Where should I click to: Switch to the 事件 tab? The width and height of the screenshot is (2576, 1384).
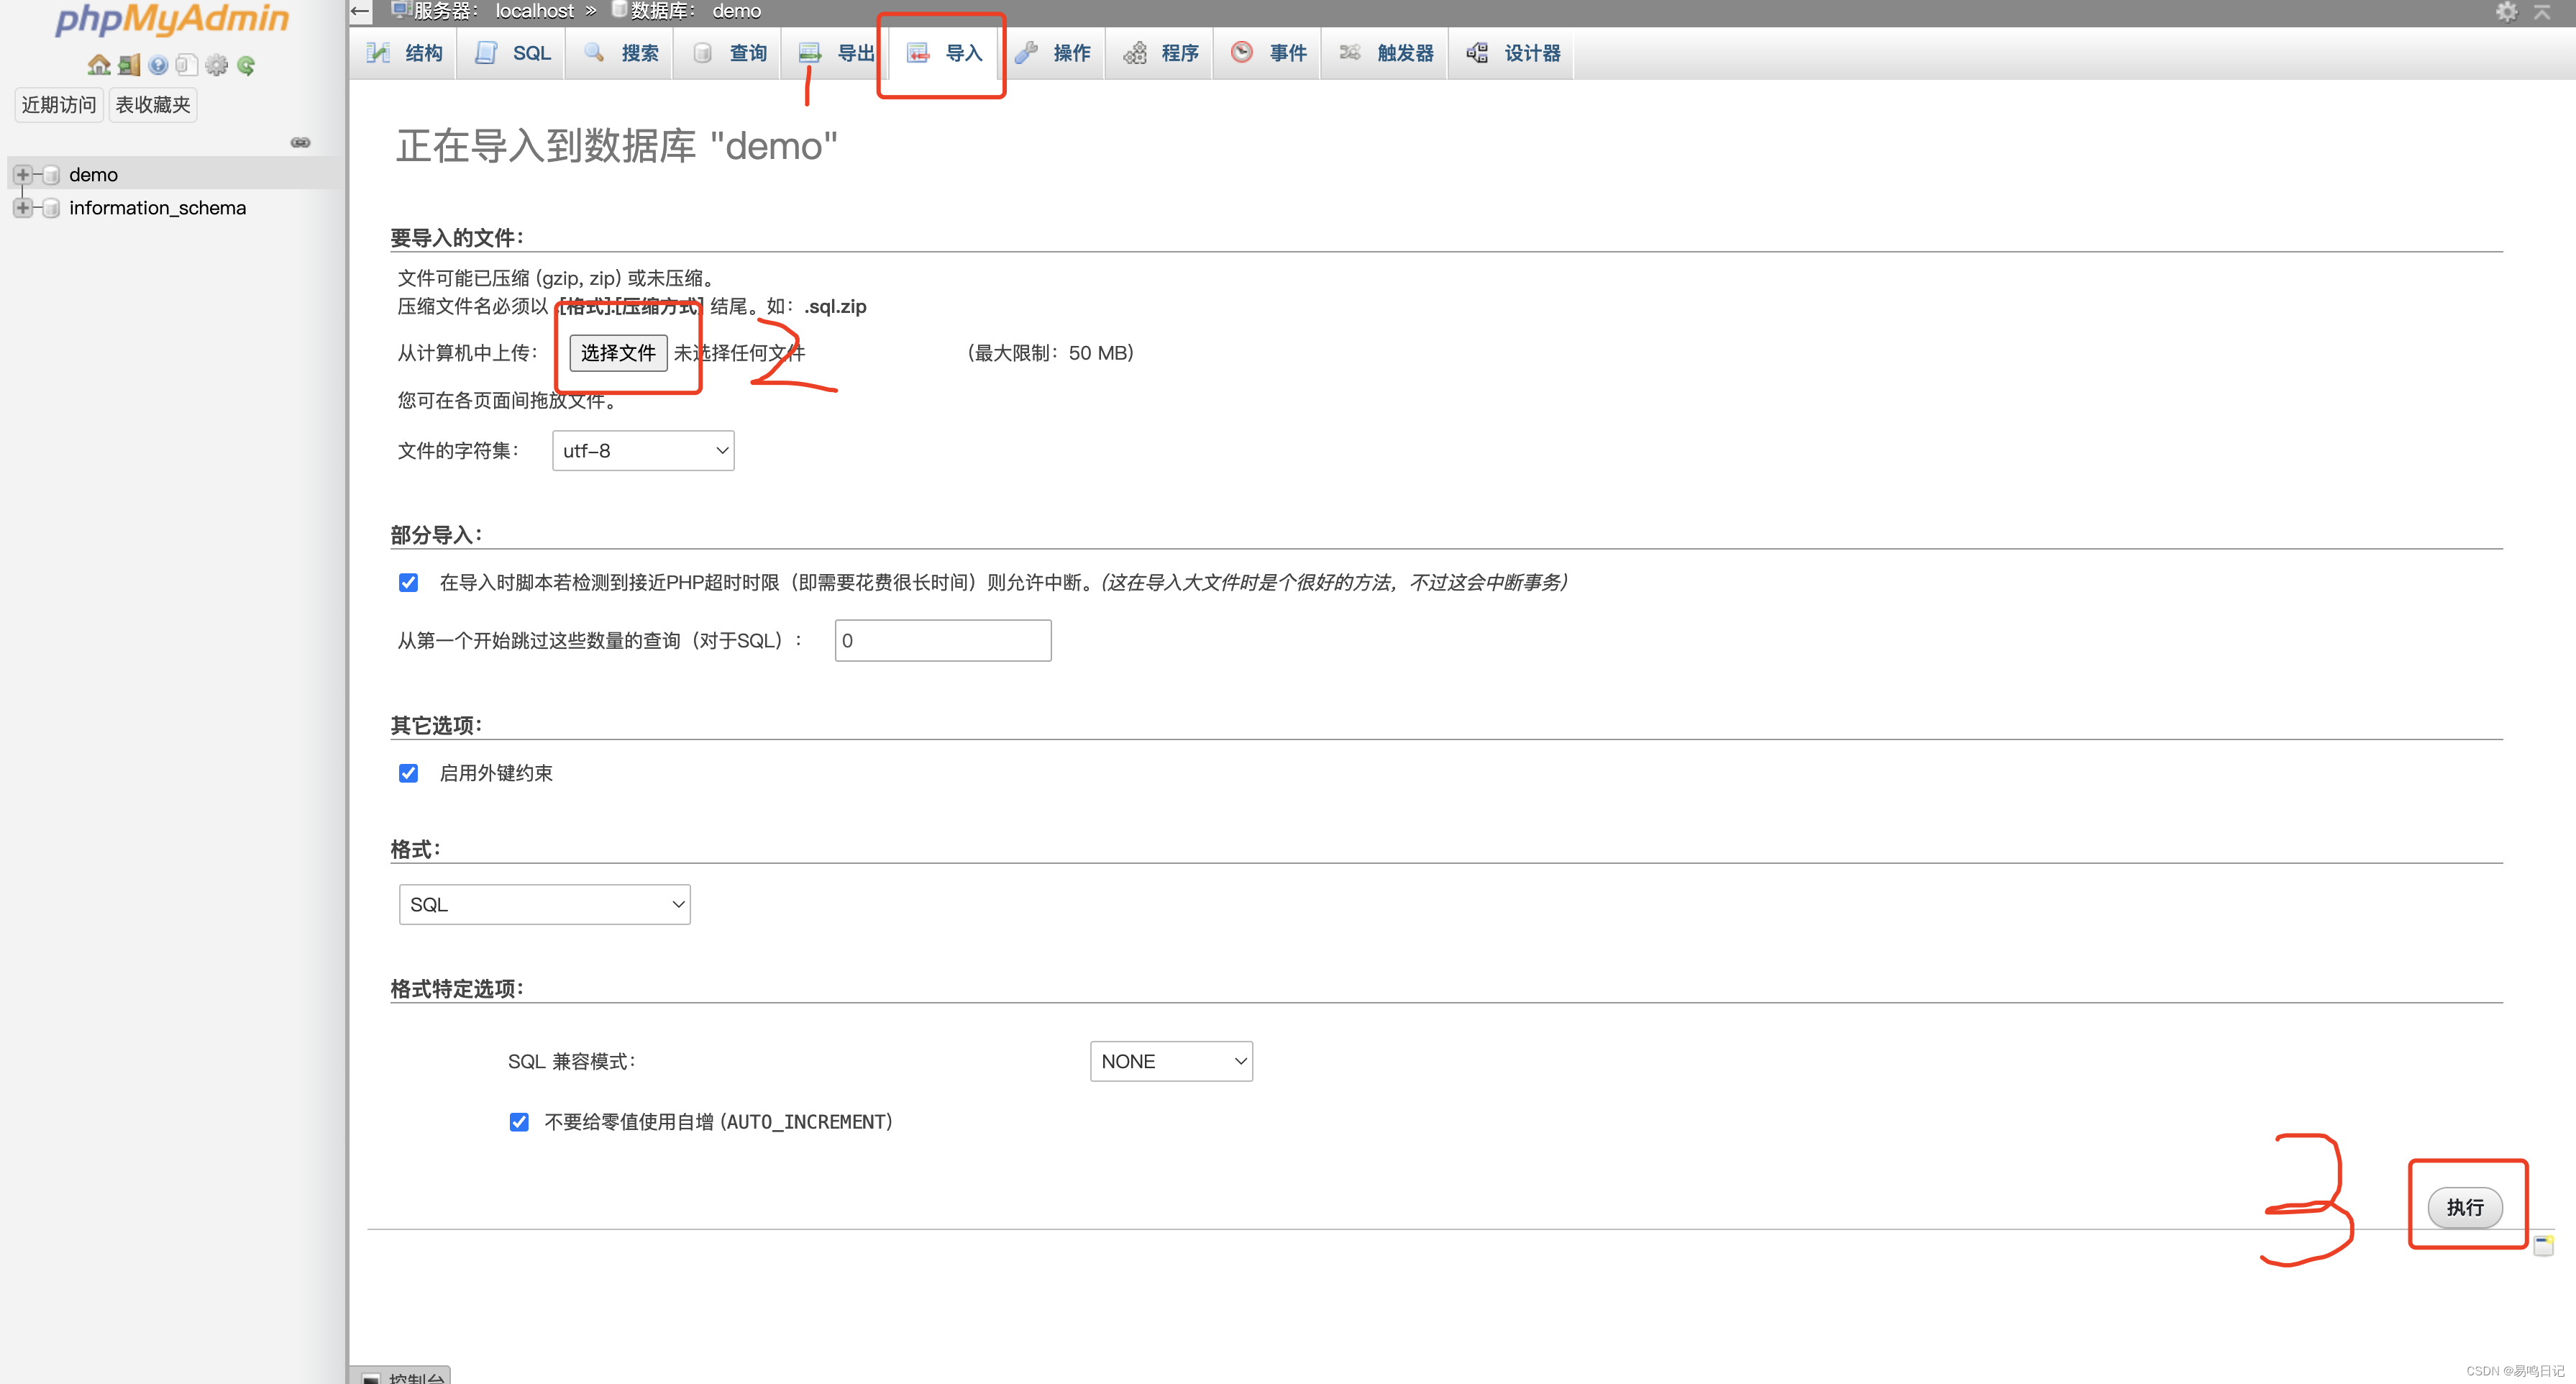coord(1268,53)
